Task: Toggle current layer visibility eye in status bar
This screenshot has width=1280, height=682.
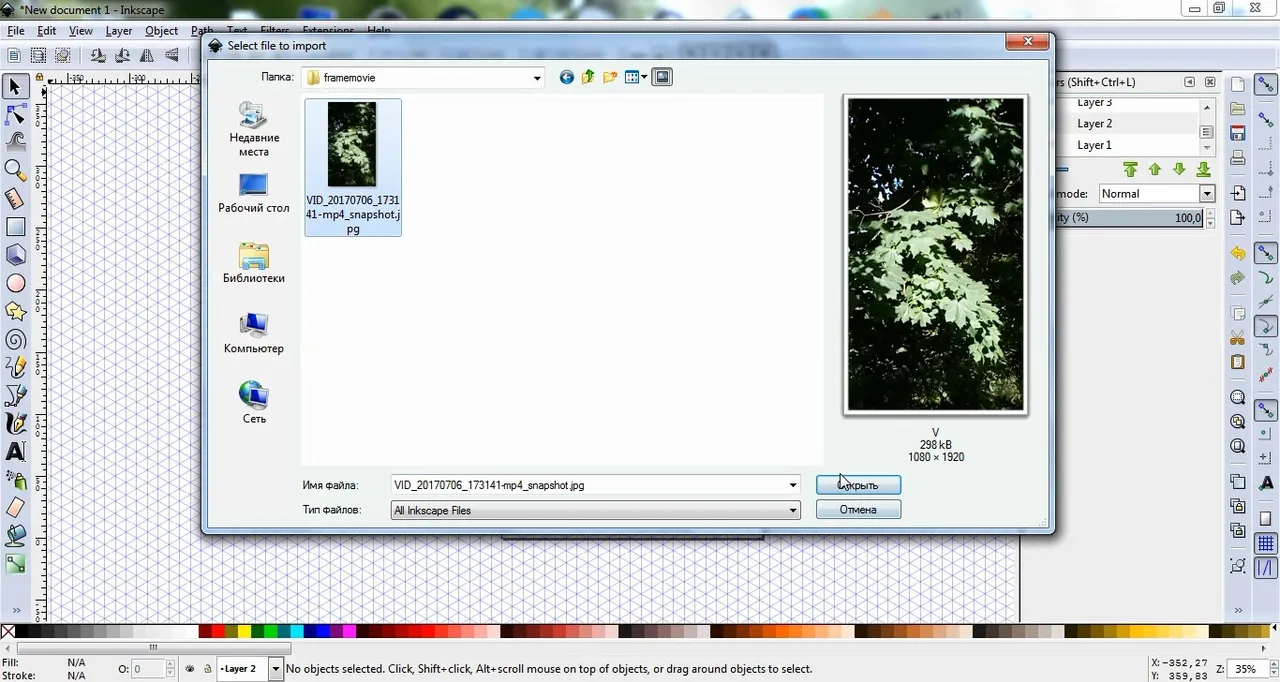Action: coord(190,669)
